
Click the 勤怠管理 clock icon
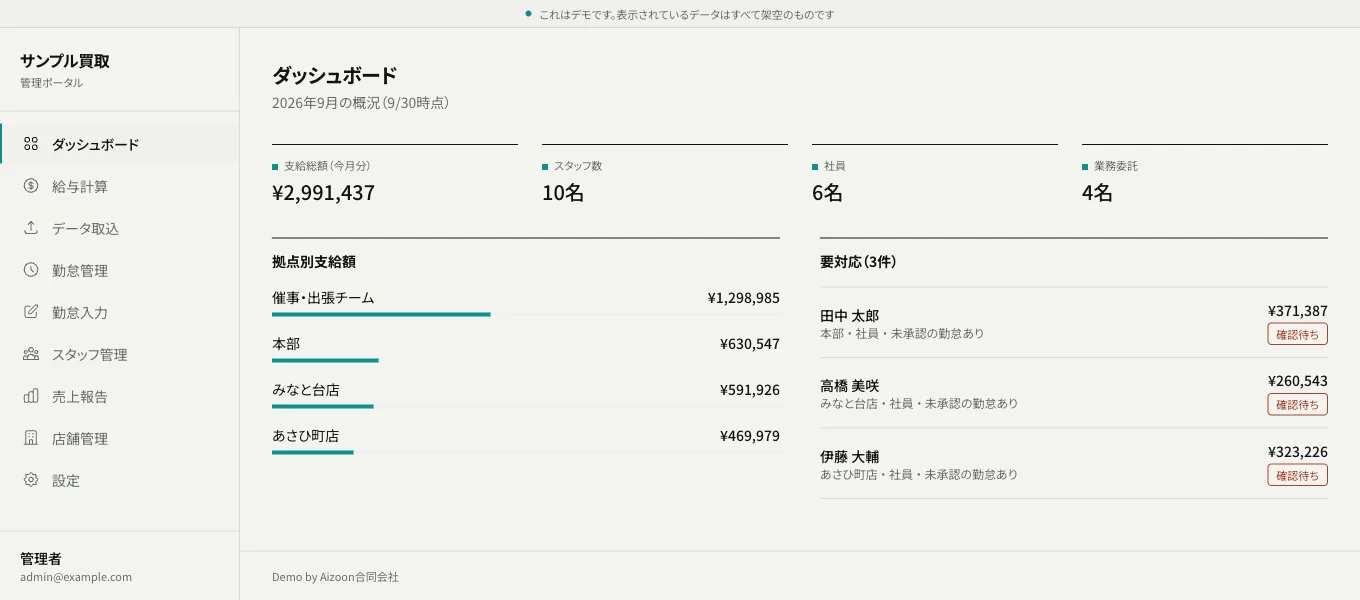31,270
